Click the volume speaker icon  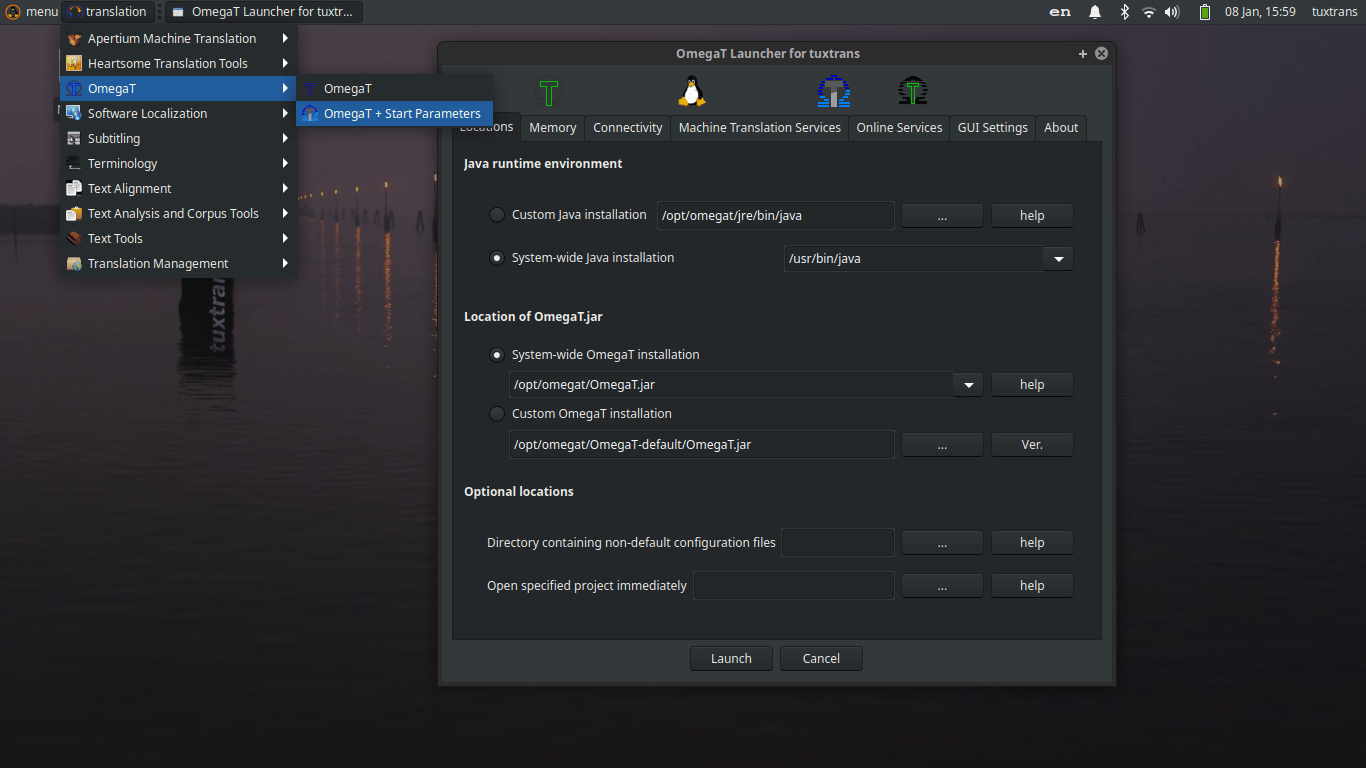click(1173, 12)
